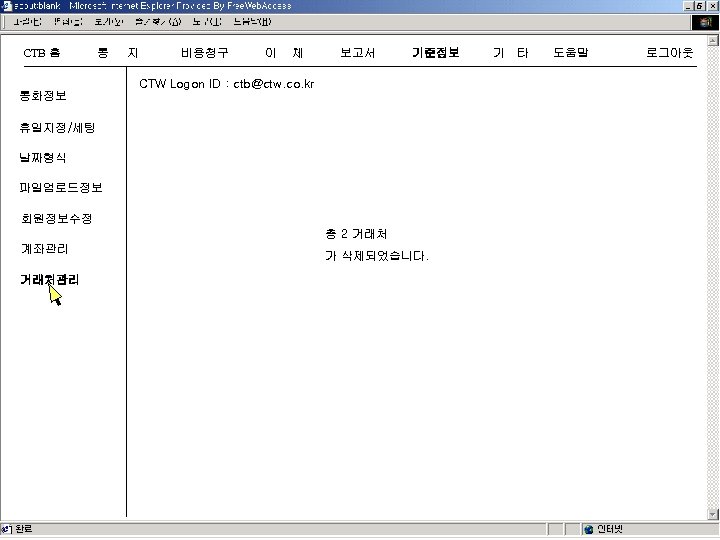Minimize the Internet Explorer window
The height and width of the screenshot is (540, 720).
[688, 6]
